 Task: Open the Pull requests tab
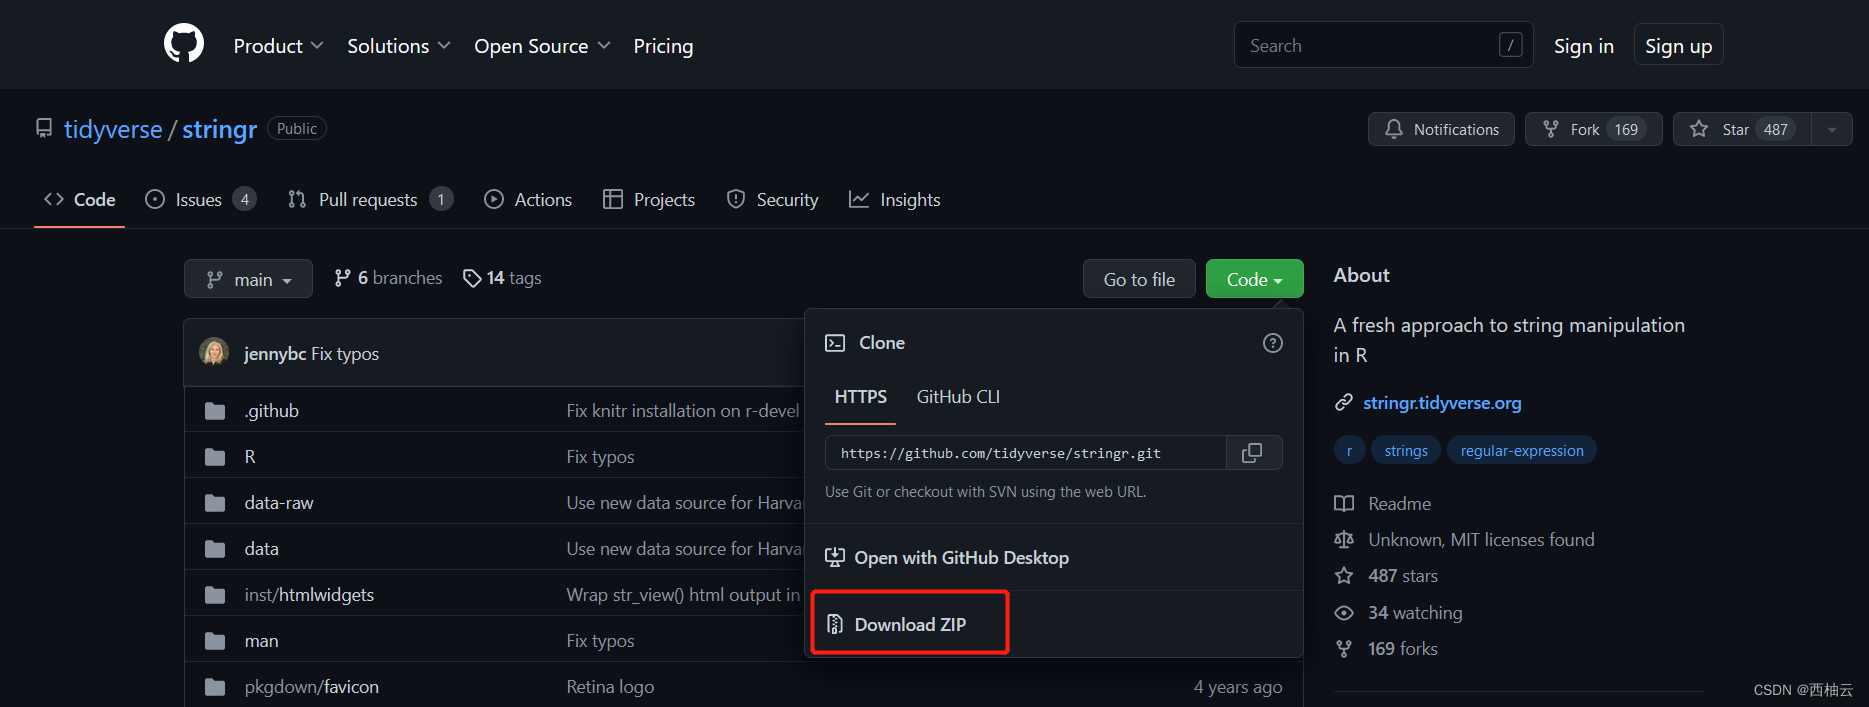coord(370,199)
